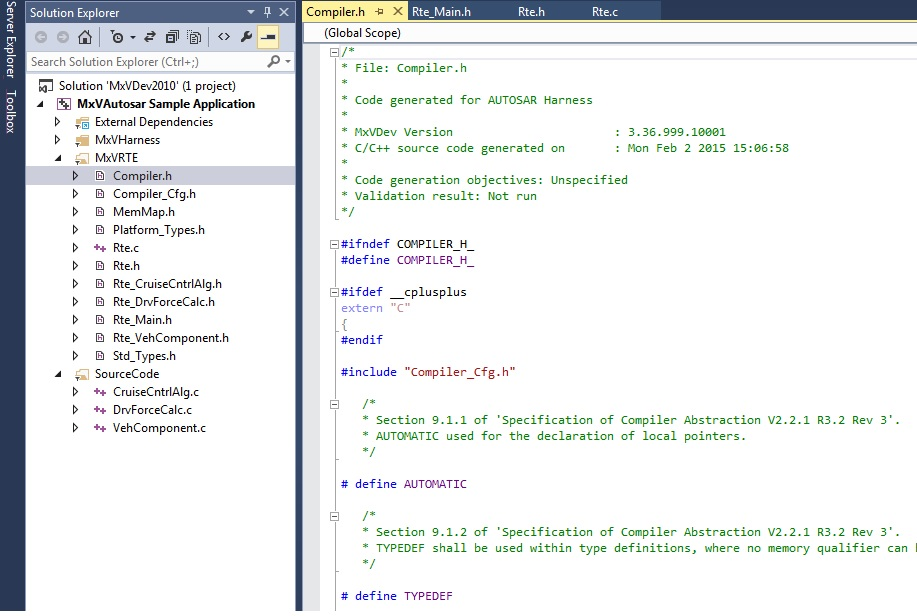Image resolution: width=917 pixels, height=616 pixels.
Task: Expand the Rte.c tree node
Action: [75, 248]
